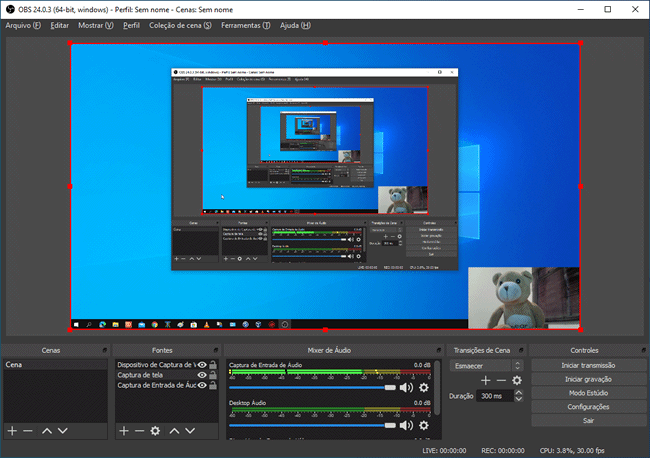
Task: Add a new source in the Fontes panel
Action: pyautogui.click(x=122, y=430)
